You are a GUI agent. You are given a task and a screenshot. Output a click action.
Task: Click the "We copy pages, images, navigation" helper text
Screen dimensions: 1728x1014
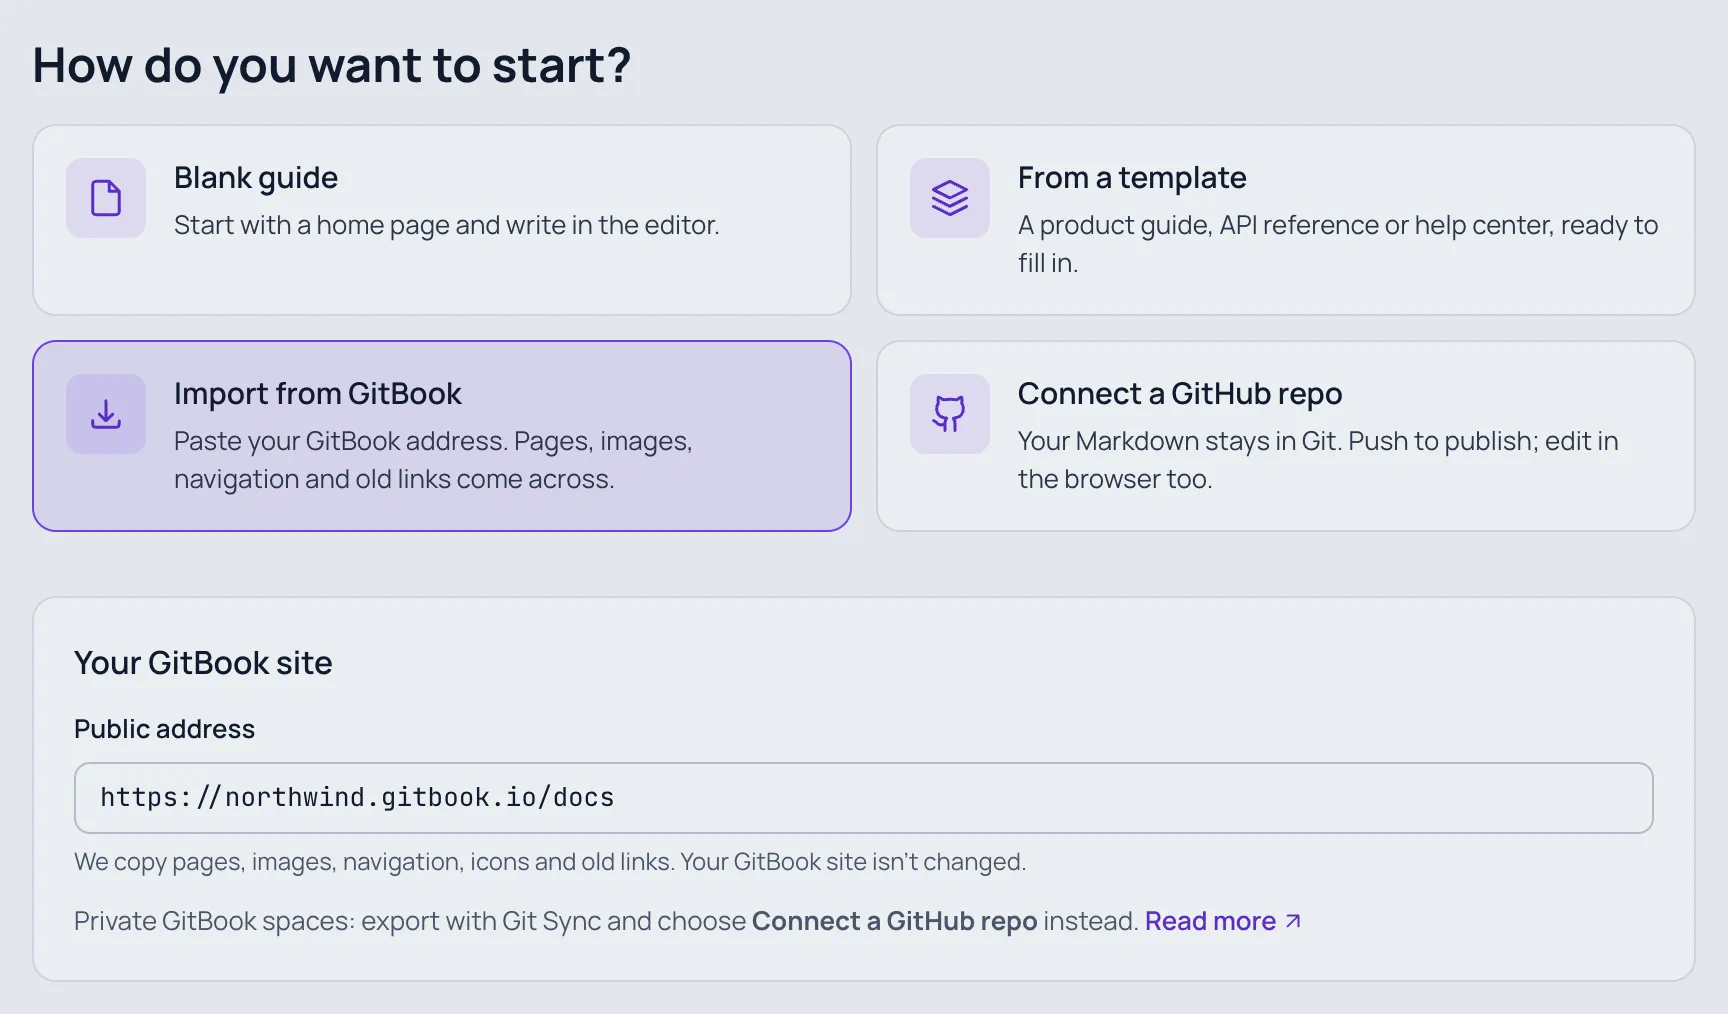pyautogui.click(x=550, y=862)
